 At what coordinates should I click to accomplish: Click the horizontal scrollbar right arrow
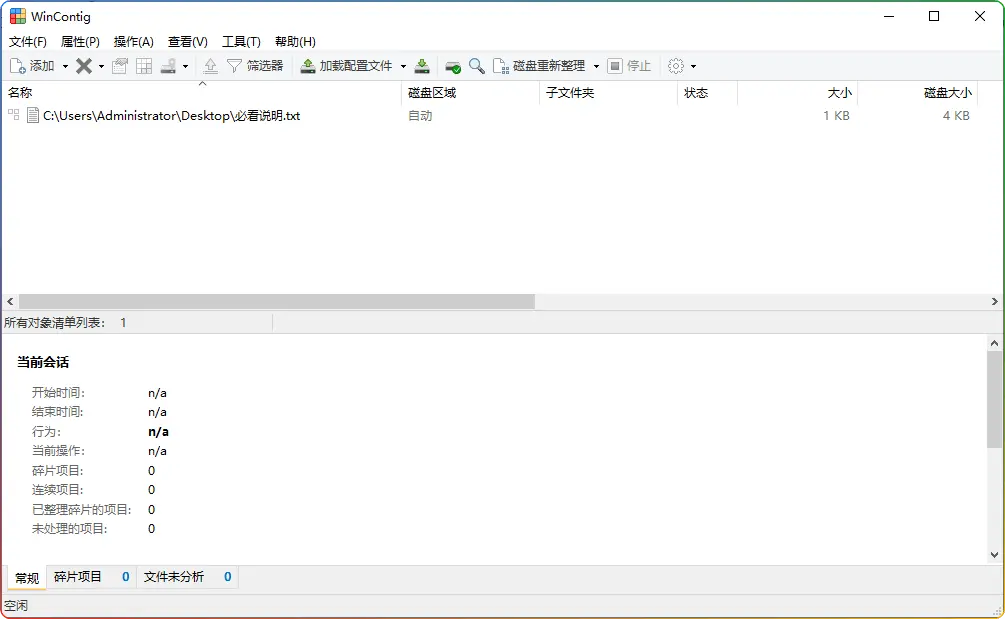click(995, 301)
